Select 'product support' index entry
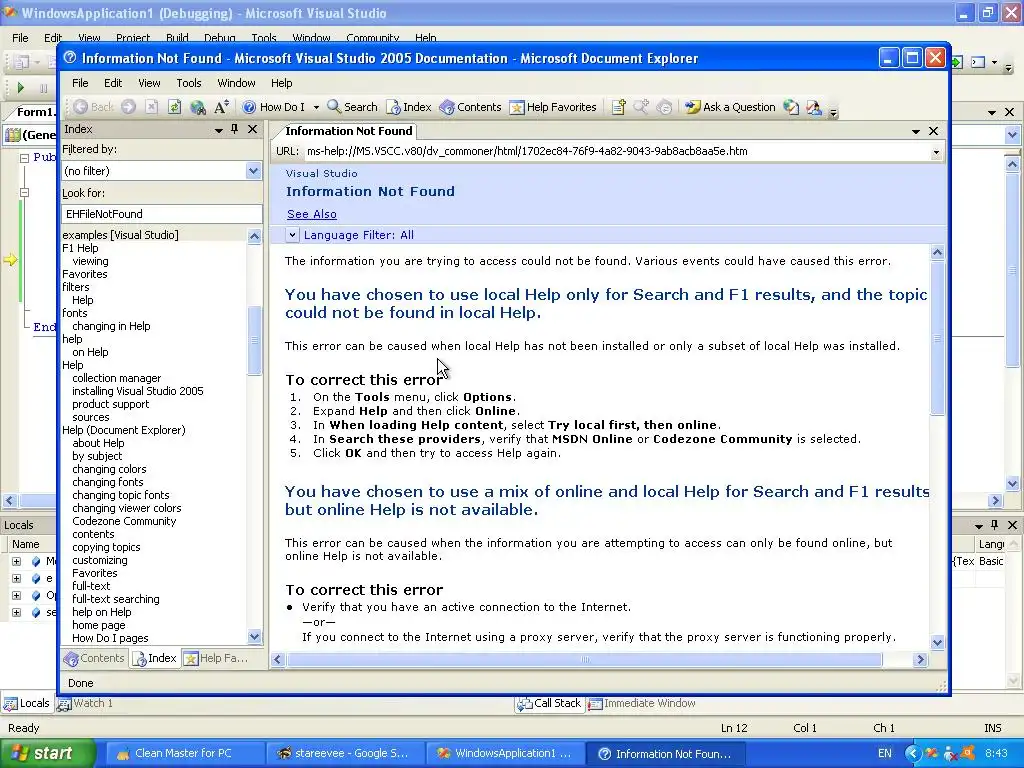Image resolution: width=1024 pixels, height=768 pixels. pyautogui.click(x=110, y=404)
